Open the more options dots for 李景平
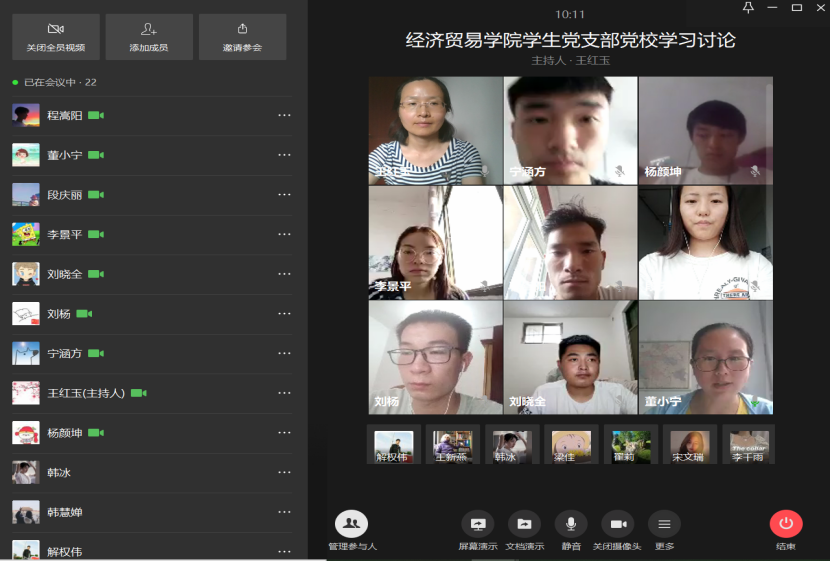Image resolution: width=830 pixels, height=562 pixels. pos(284,234)
